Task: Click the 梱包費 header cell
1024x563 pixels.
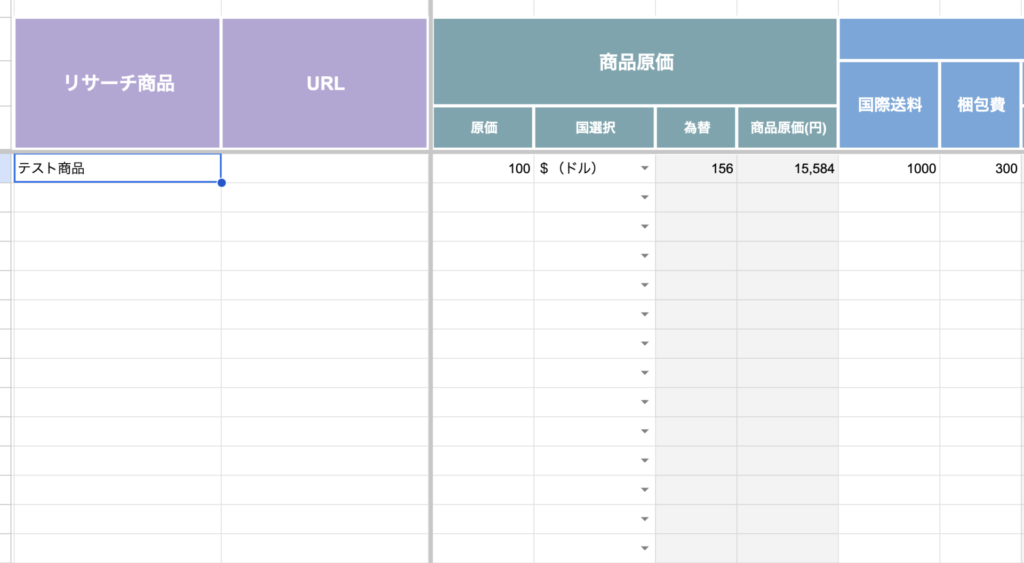Action: click(x=980, y=105)
